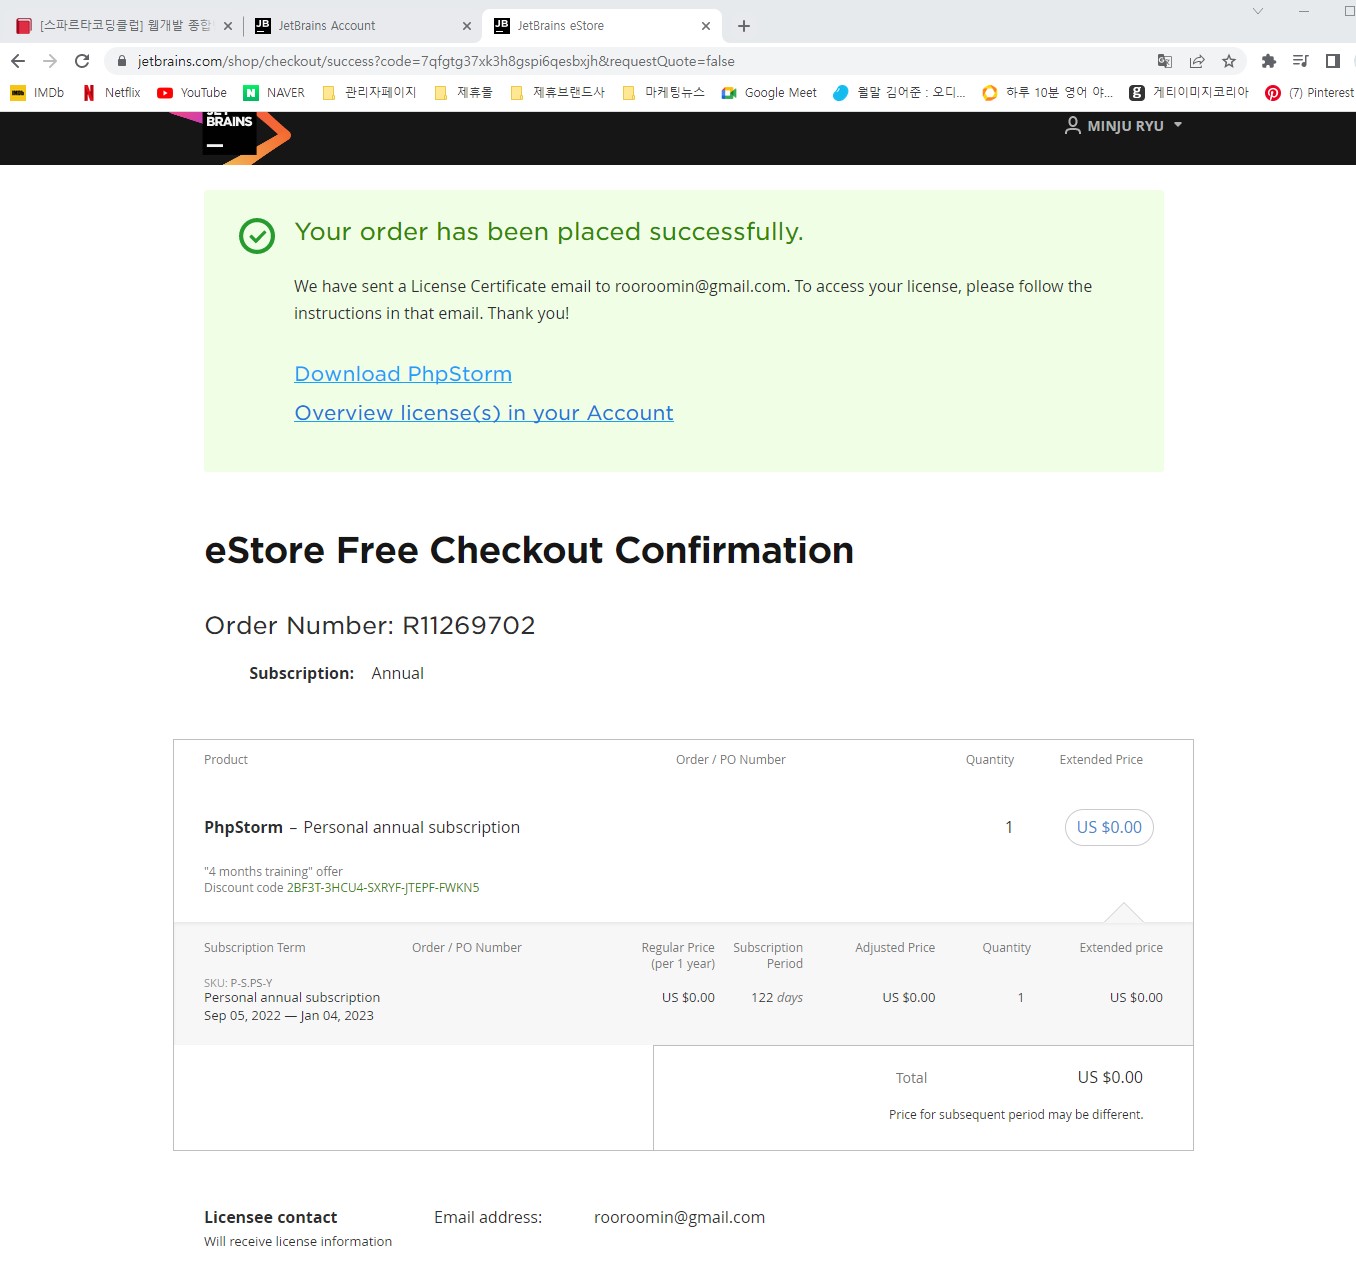Open the NAVER bookmark
Screen dimensions: 1356x1267
(x=274, y=93)
